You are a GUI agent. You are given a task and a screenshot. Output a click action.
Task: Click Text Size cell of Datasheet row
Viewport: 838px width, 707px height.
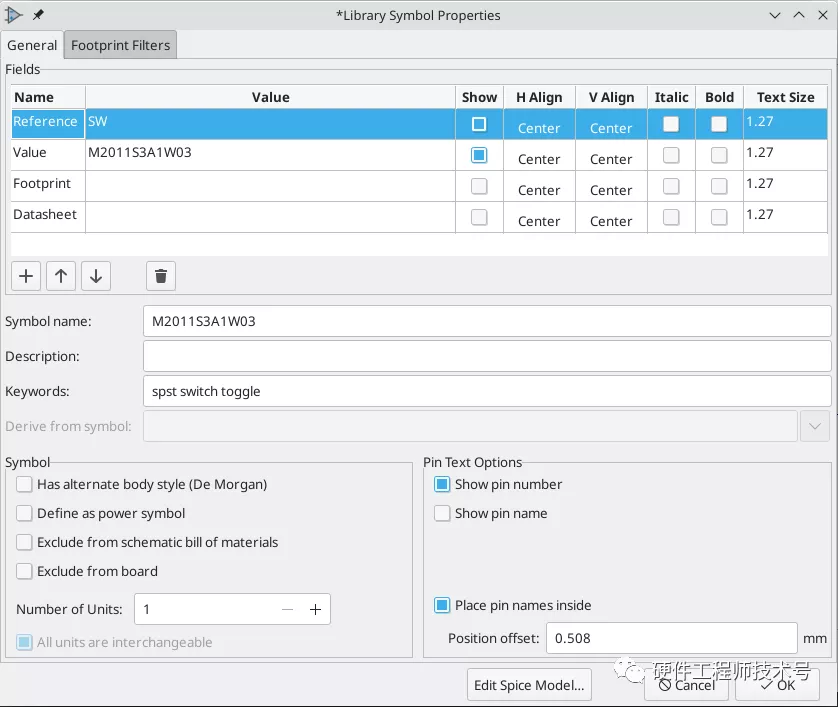click(x=785, y=217)
